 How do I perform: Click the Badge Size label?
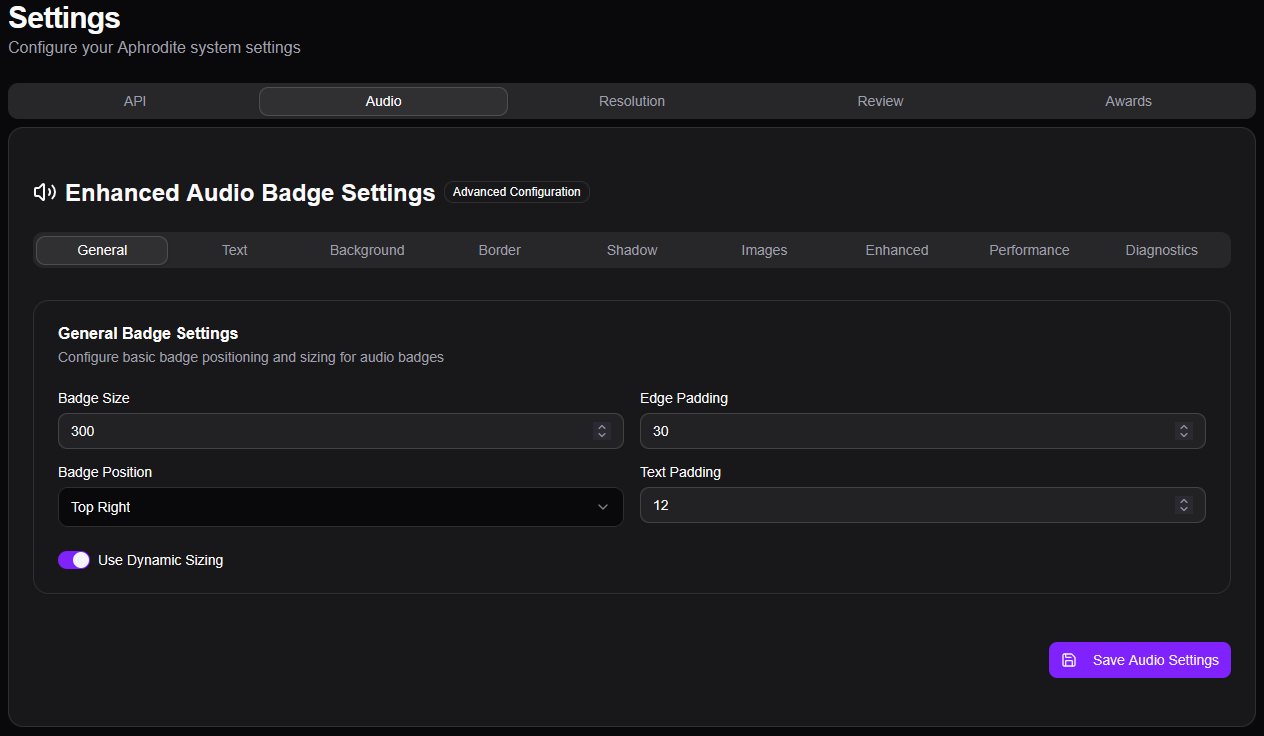(94, 398)
